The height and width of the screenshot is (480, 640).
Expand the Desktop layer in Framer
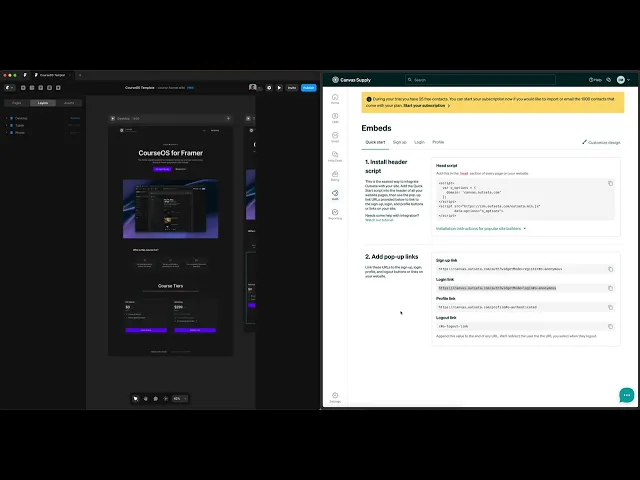coord(7,118)
